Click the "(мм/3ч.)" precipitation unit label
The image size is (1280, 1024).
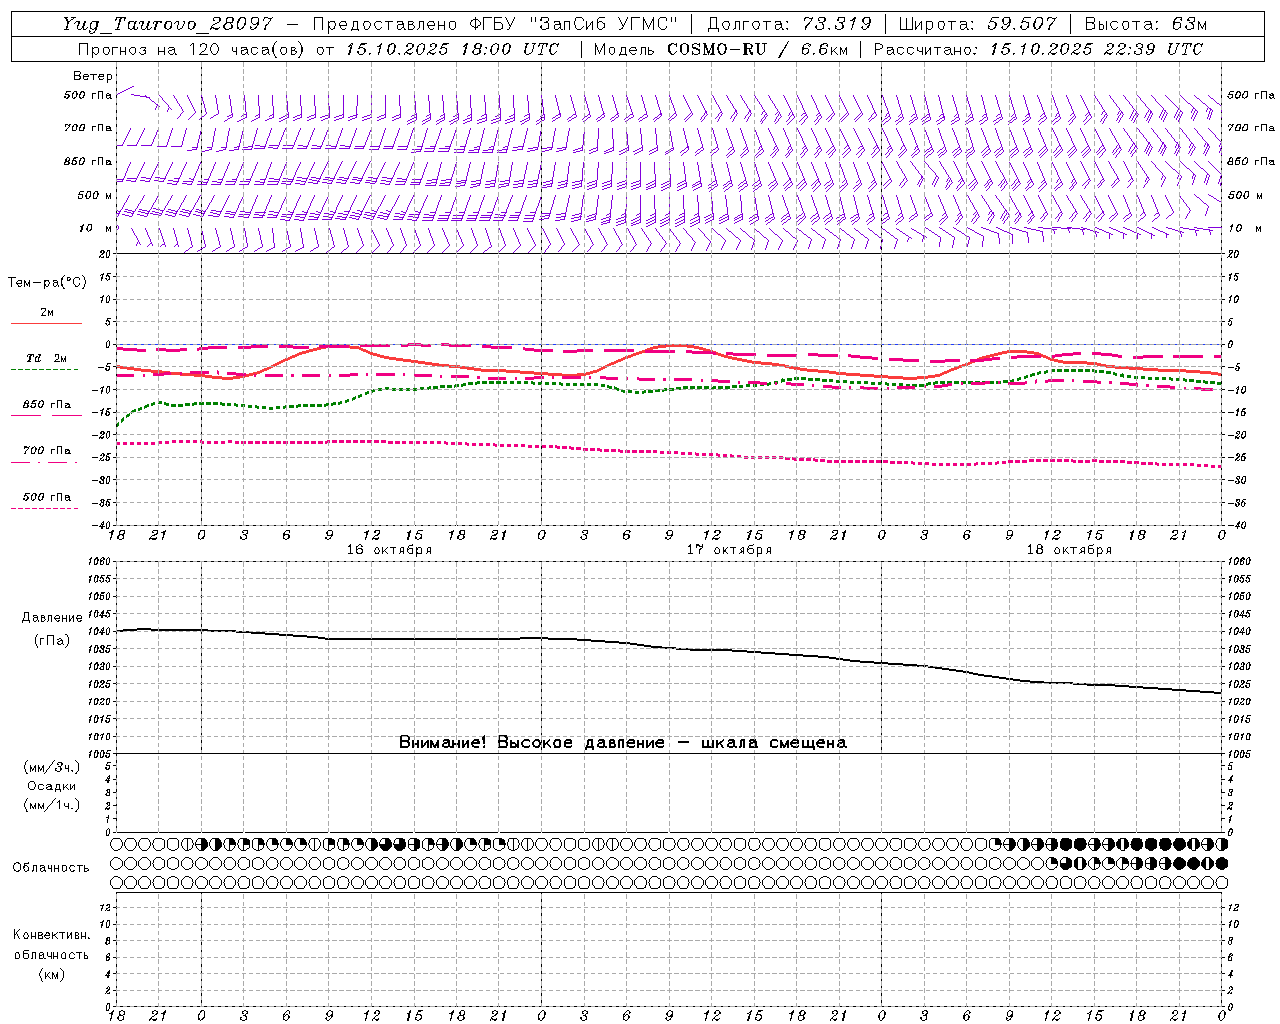(52, 767)
